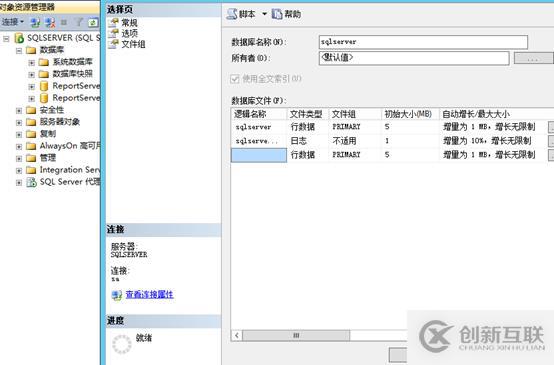
Task: Click the 初始大小(MB) column header
Action: pos(410,114)
